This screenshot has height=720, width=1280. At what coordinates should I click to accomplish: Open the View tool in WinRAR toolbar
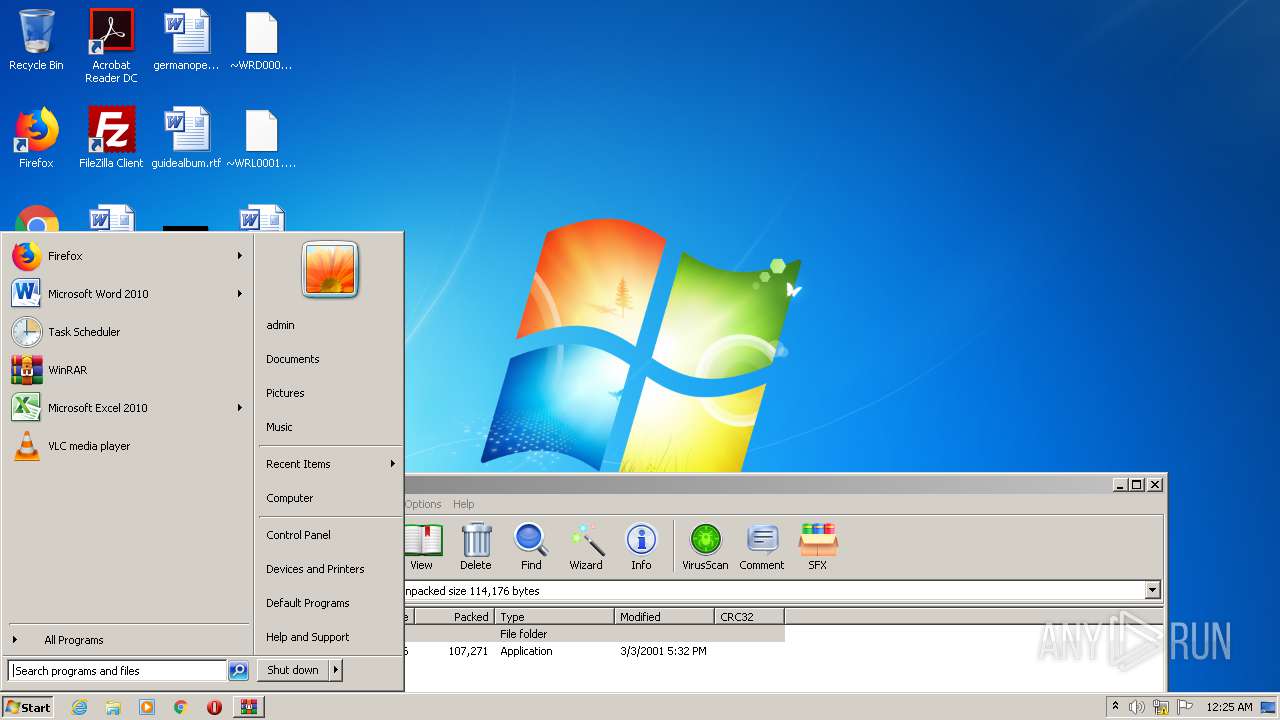[x=422, y=547]
